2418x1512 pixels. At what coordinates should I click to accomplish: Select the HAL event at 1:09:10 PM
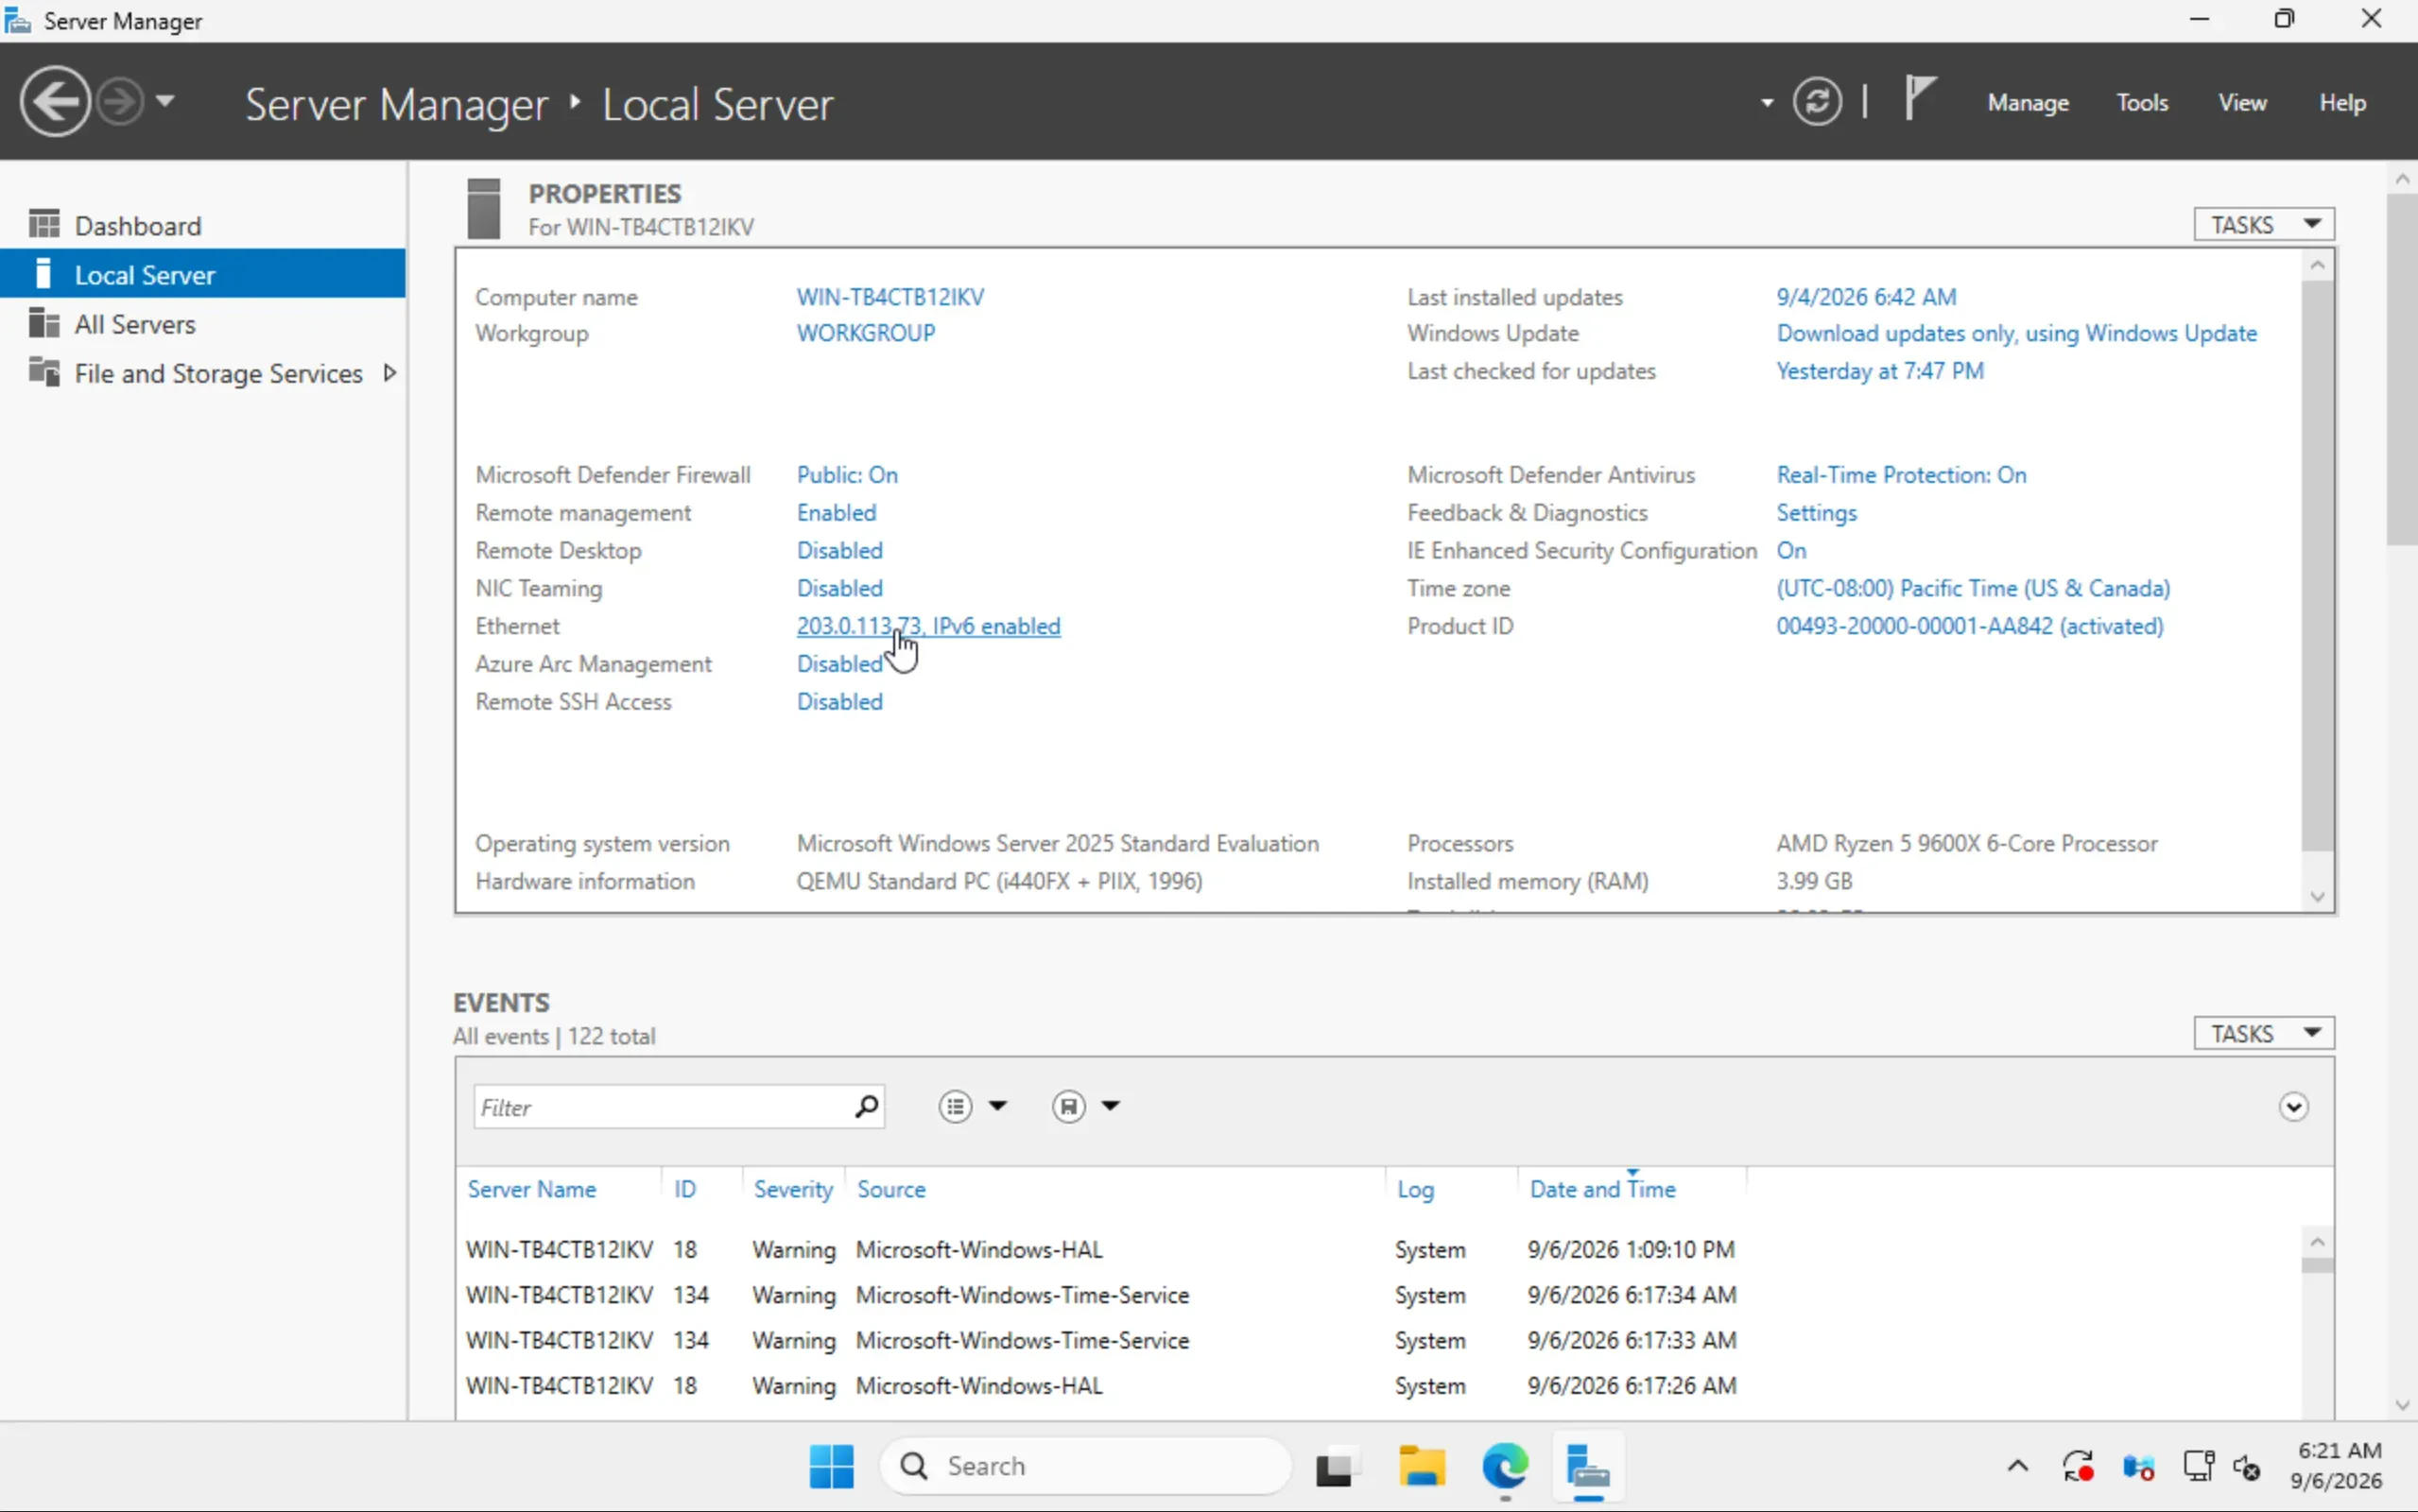[x=1380, y=1250]
